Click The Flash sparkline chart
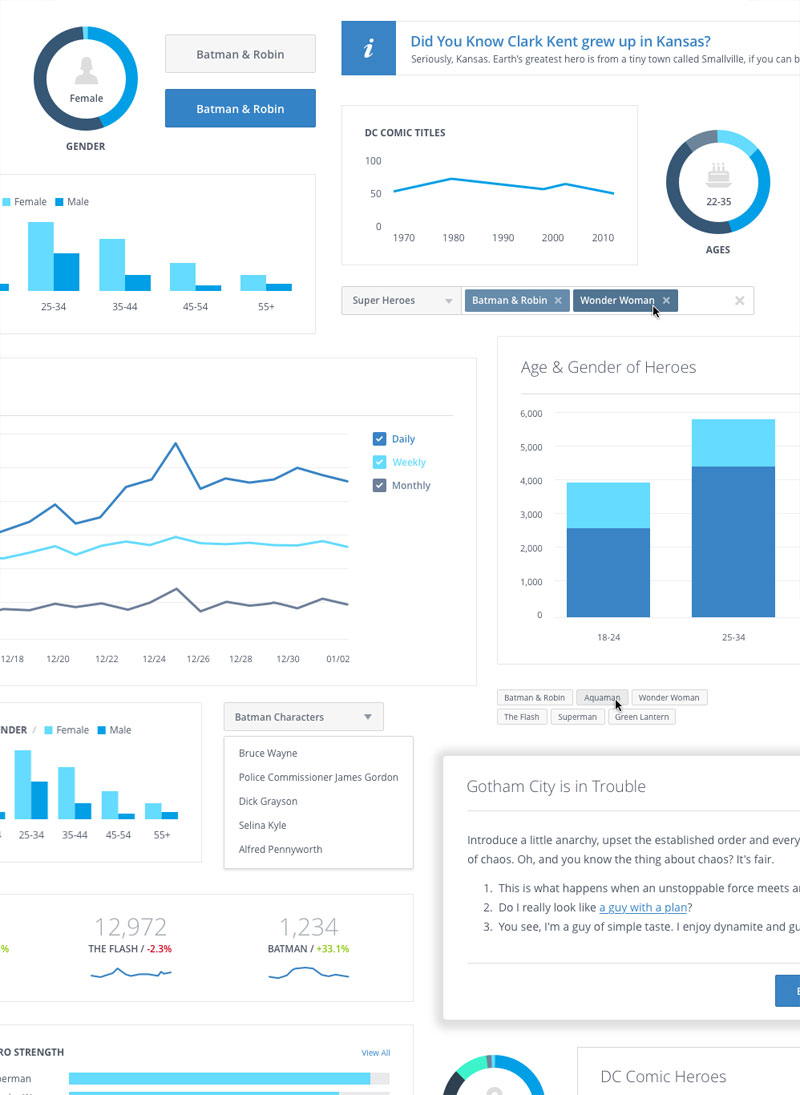Viewport: 800px width, 1095px height. [x=131, y=973]
